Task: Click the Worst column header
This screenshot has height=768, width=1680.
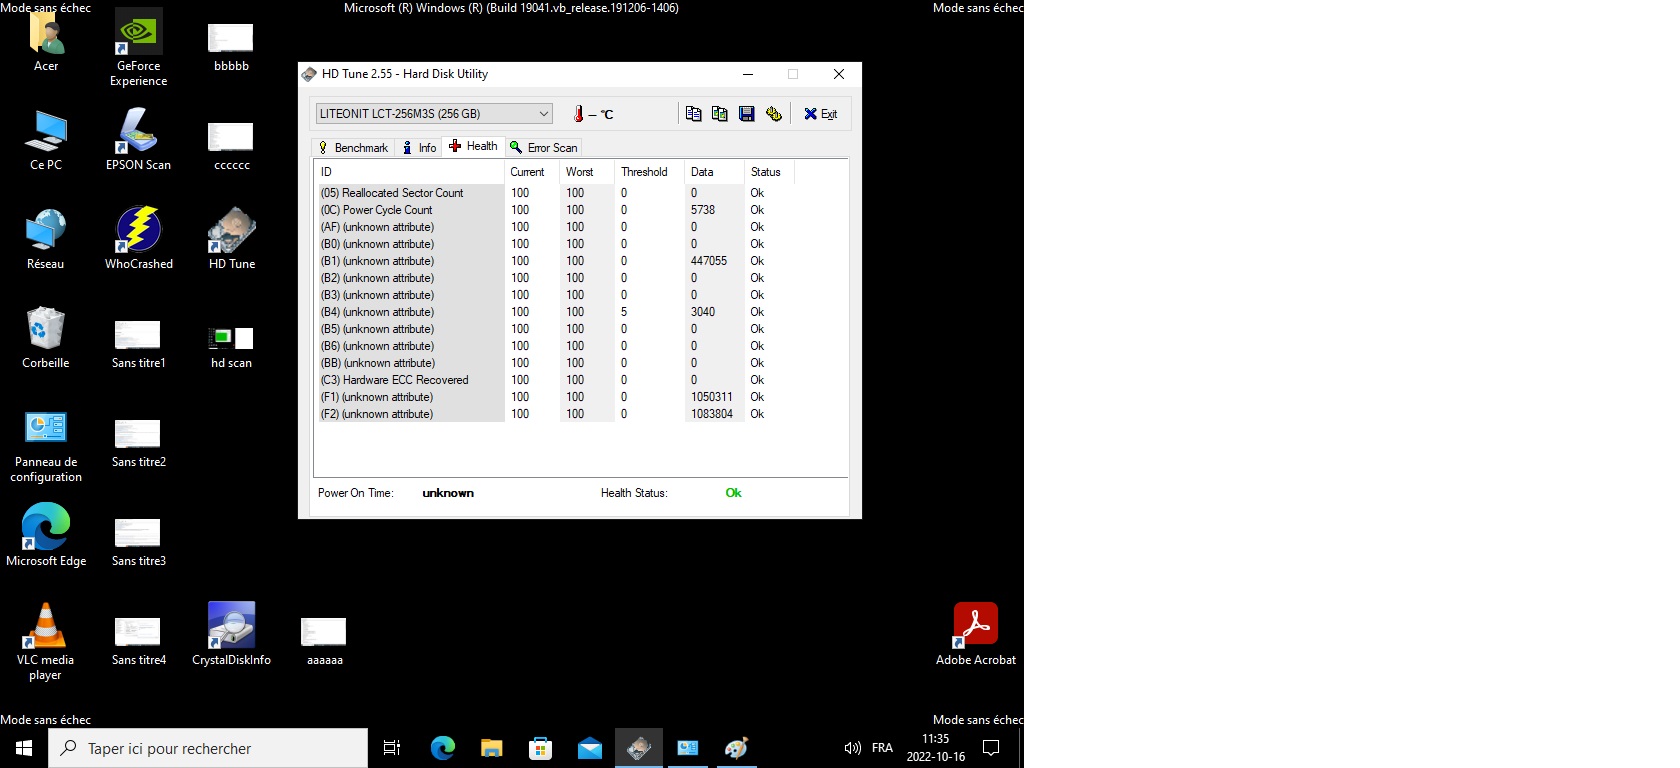Action: (587, 172)
